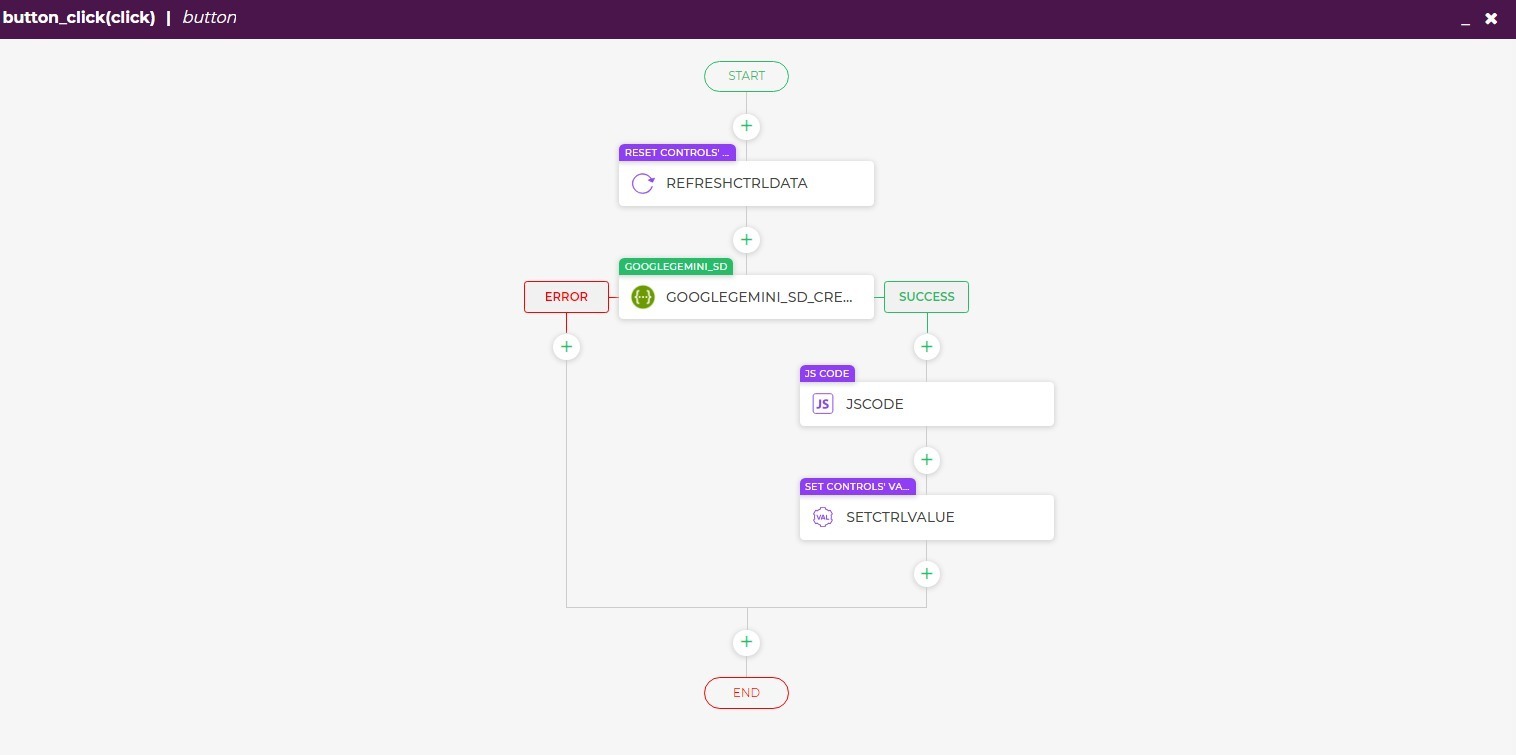Click the JS CODE purple tag

click(827, 374)
